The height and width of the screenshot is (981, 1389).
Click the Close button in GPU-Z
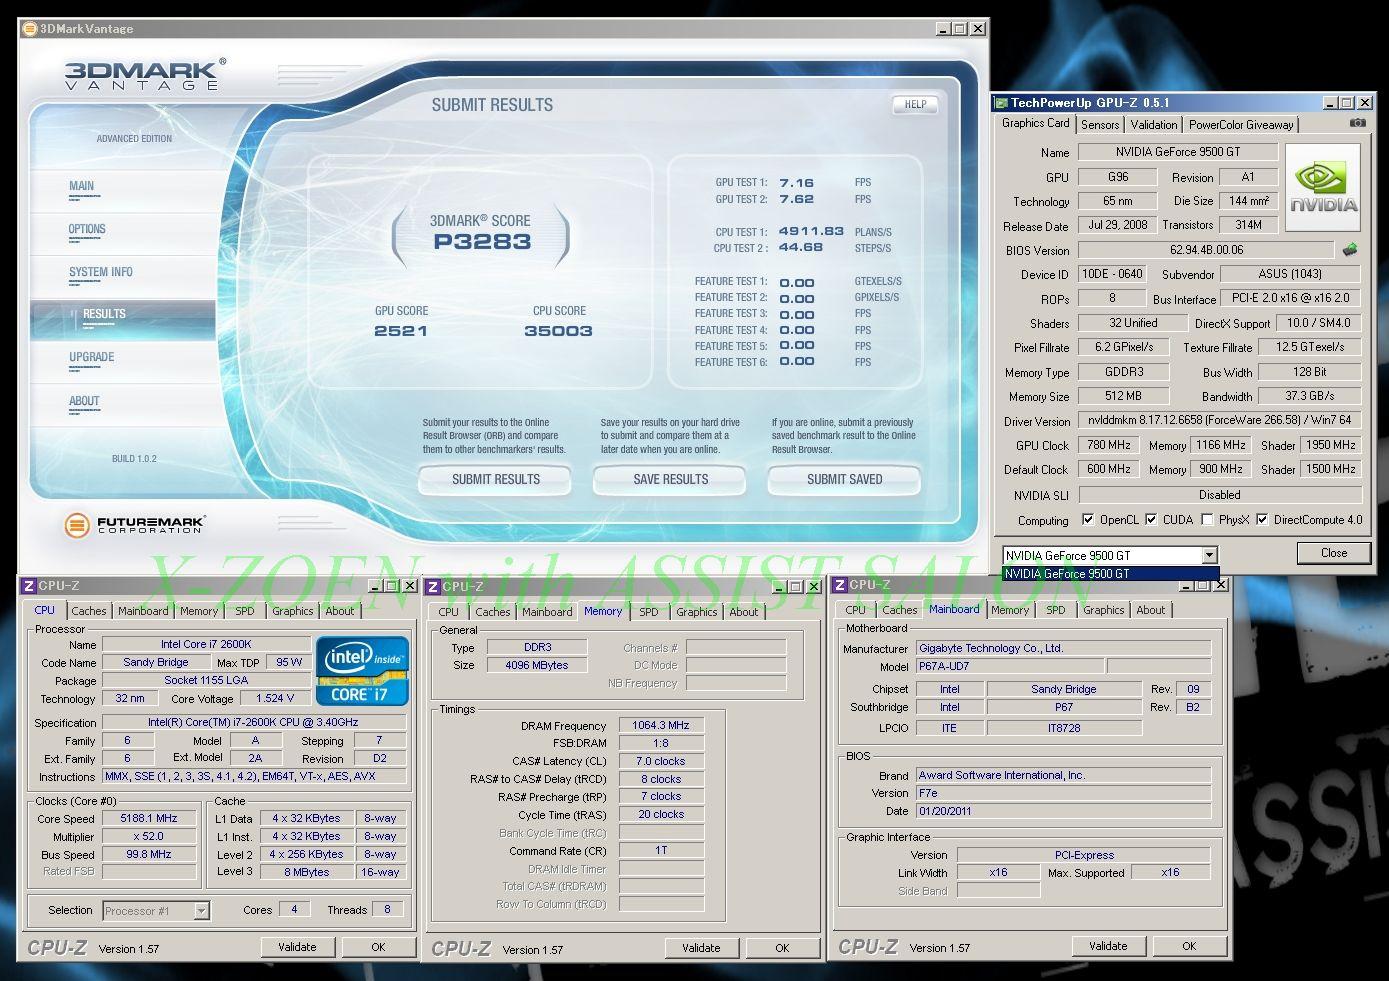pos(1333,553)
